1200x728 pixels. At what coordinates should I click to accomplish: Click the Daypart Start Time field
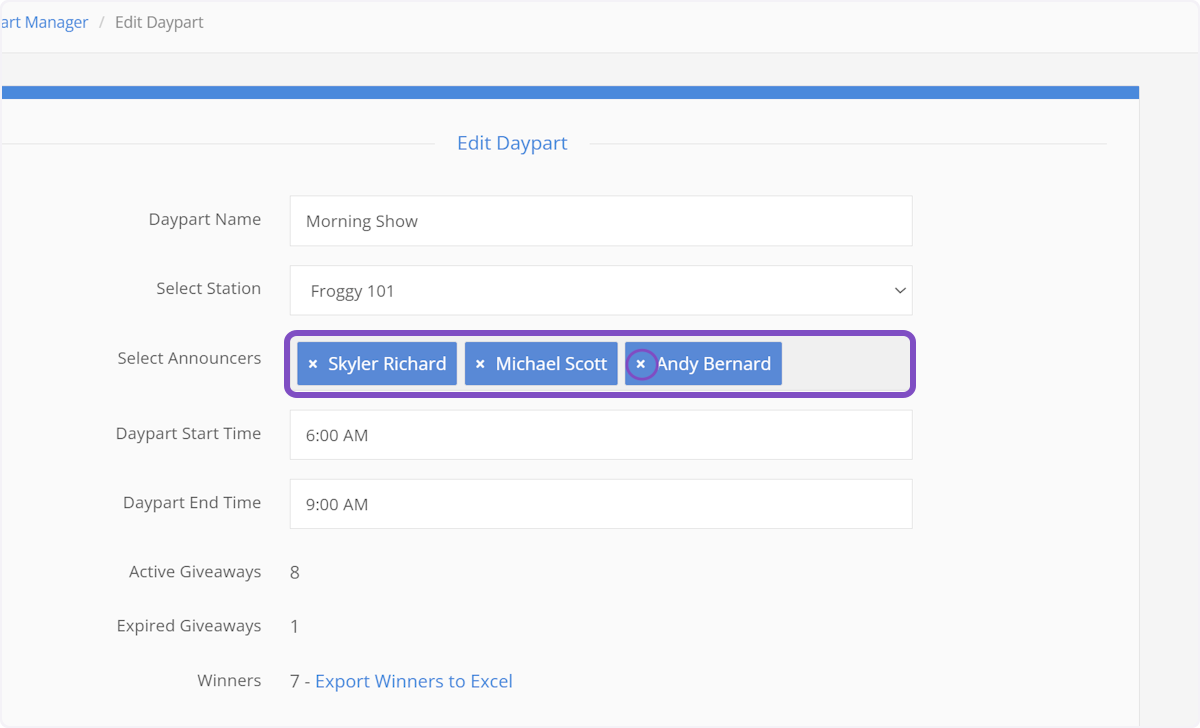[x=600, y=434]
